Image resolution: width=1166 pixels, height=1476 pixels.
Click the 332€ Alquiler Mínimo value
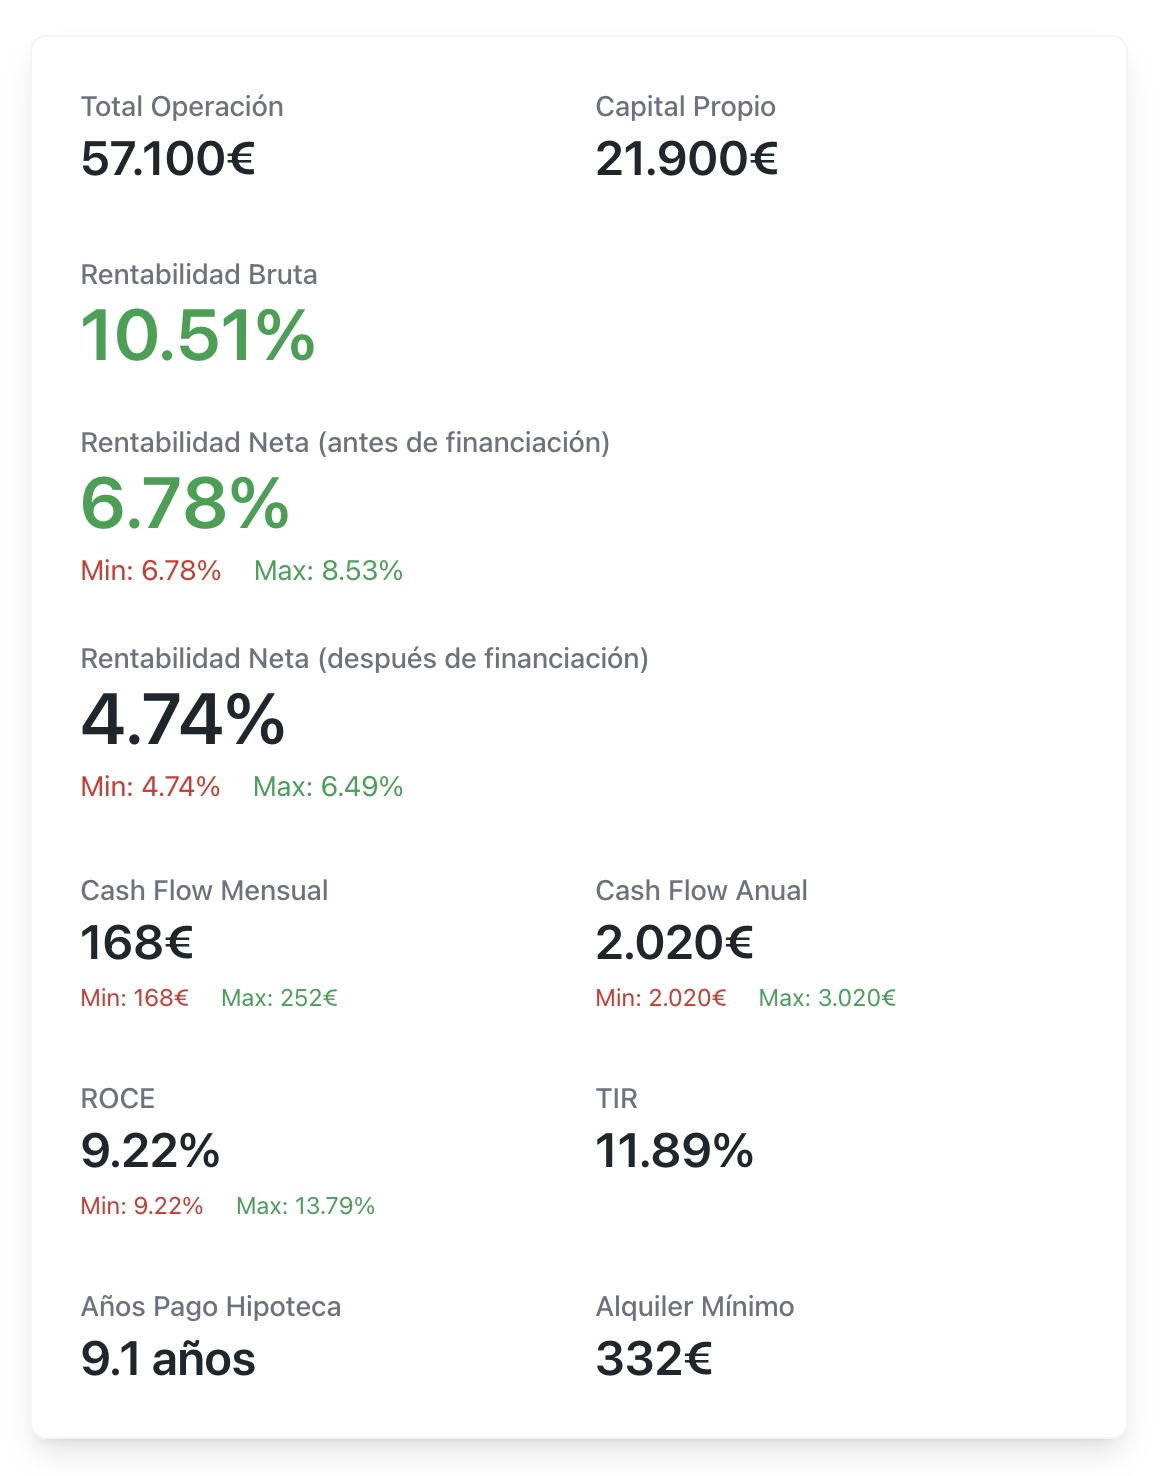(654, 1359)
